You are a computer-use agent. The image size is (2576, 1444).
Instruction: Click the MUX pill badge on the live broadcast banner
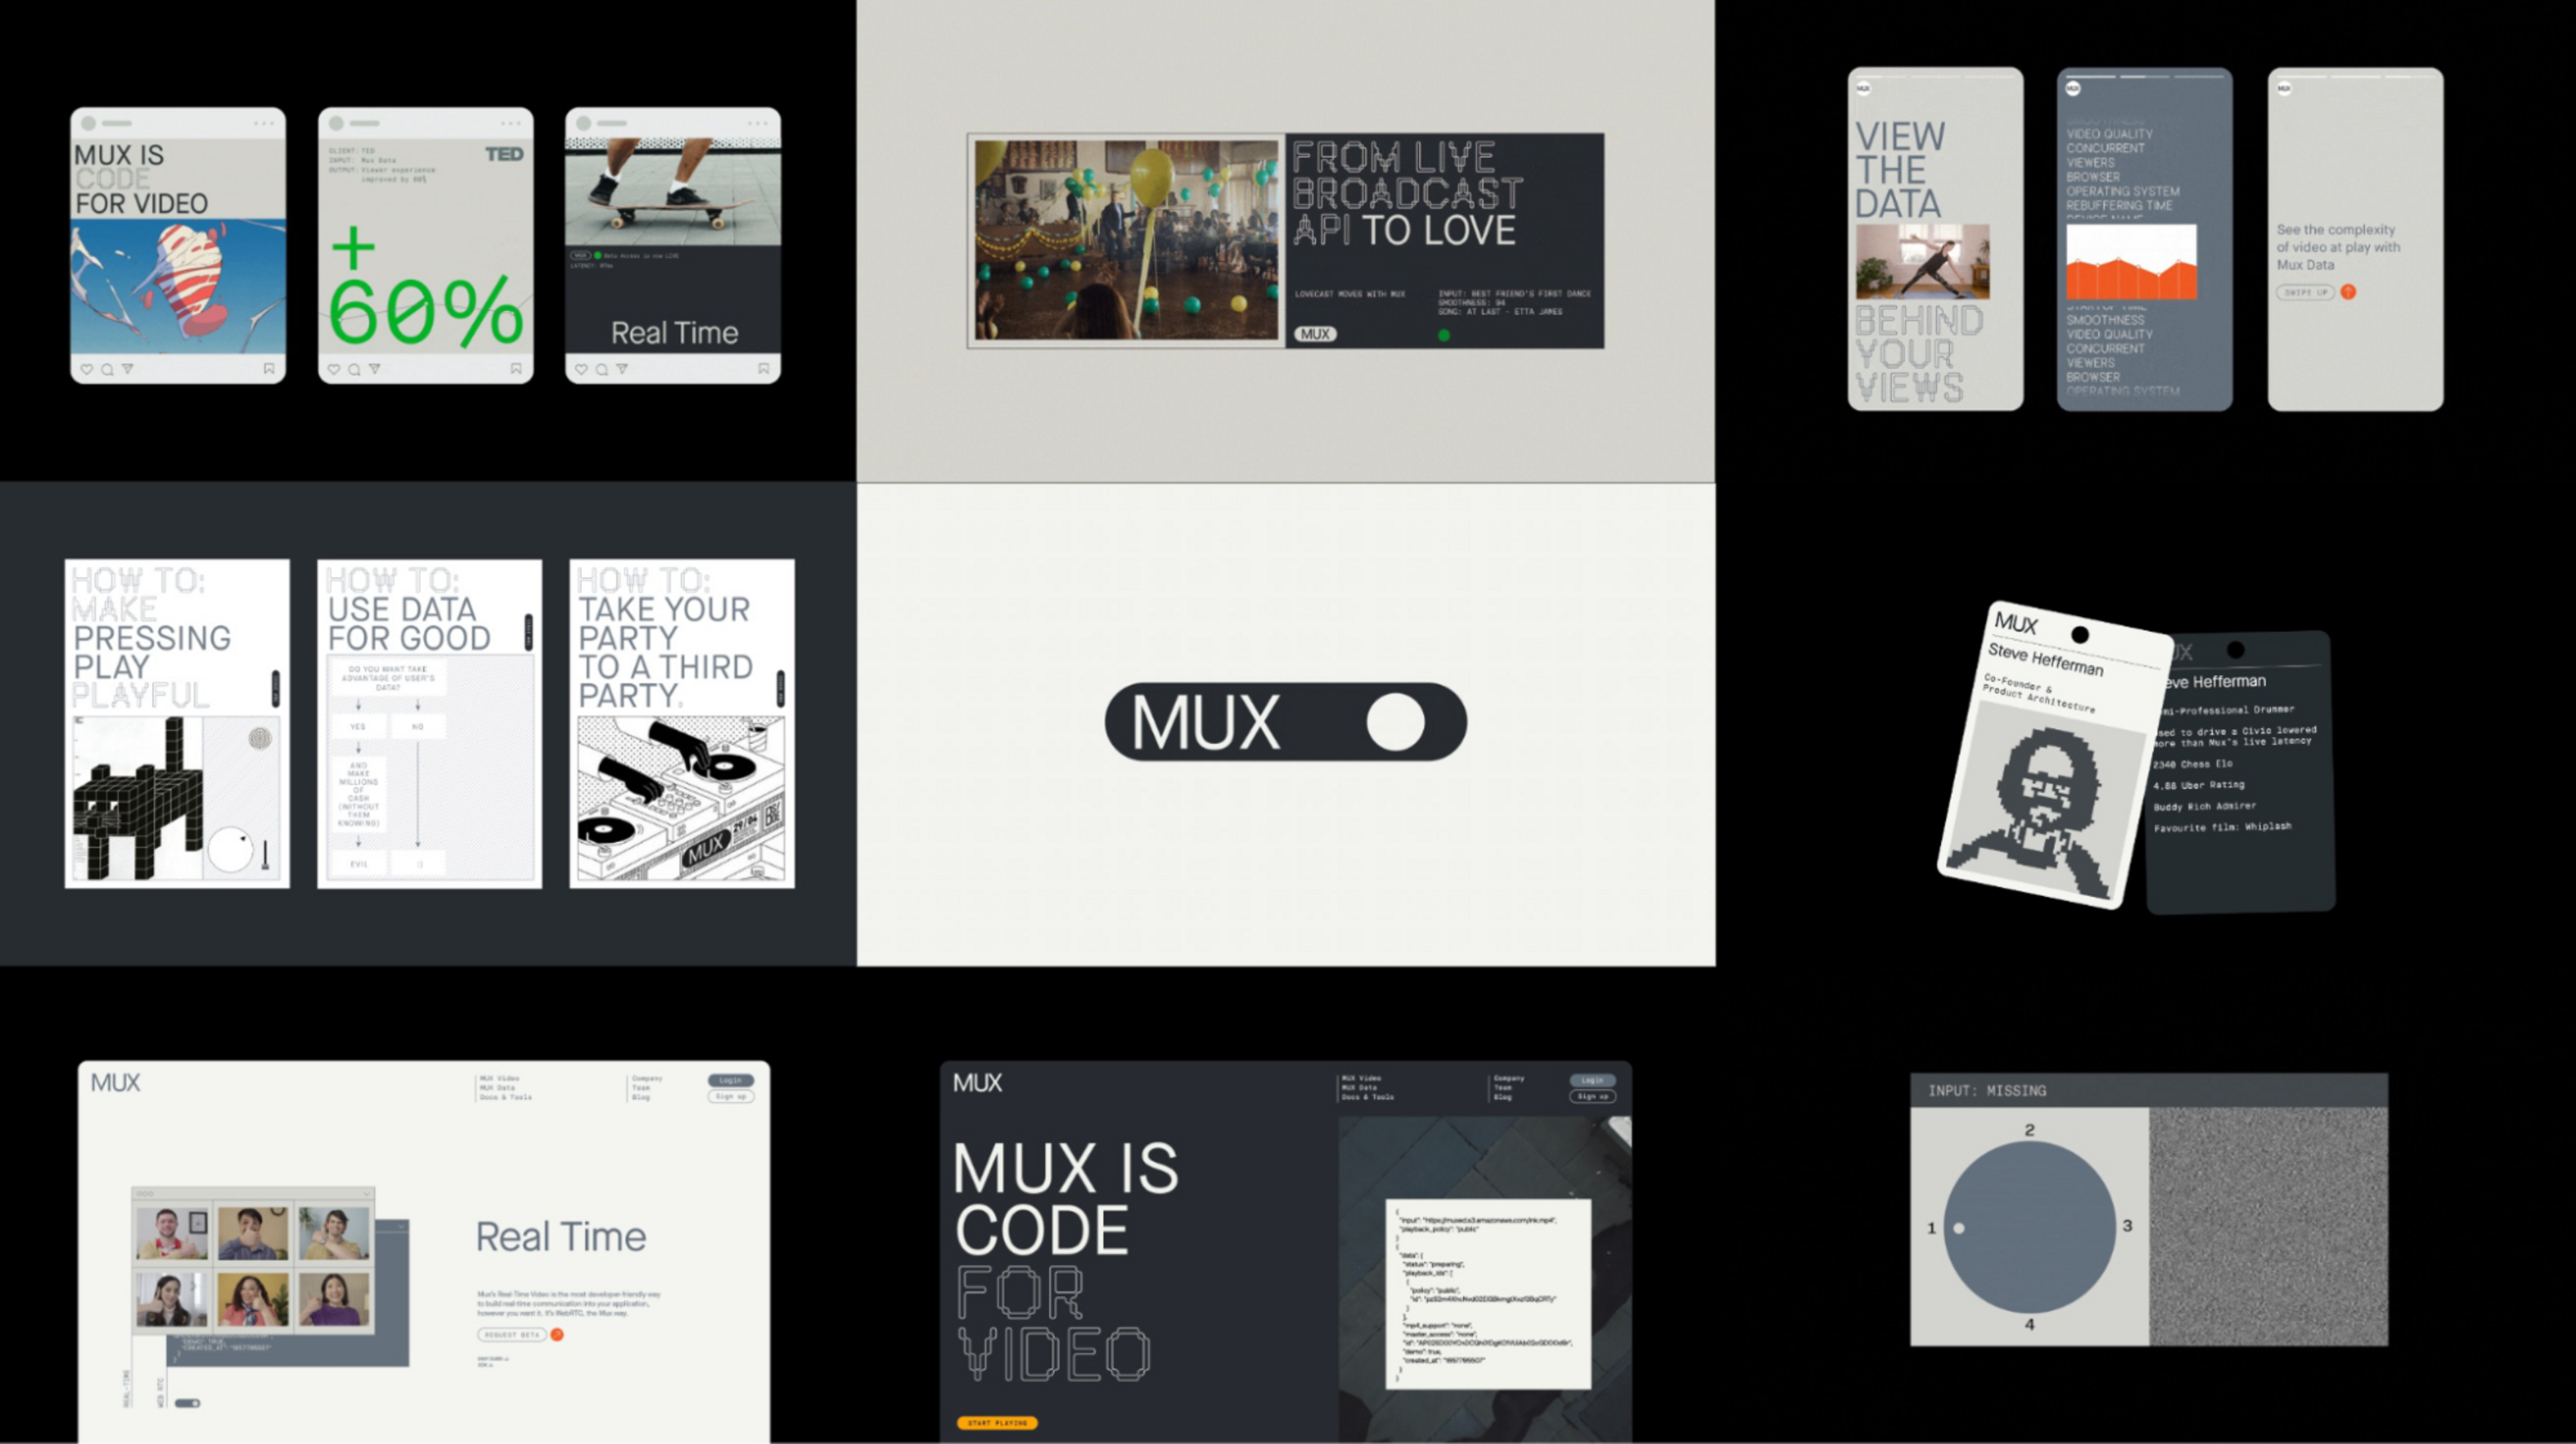tap(1315, 334)
